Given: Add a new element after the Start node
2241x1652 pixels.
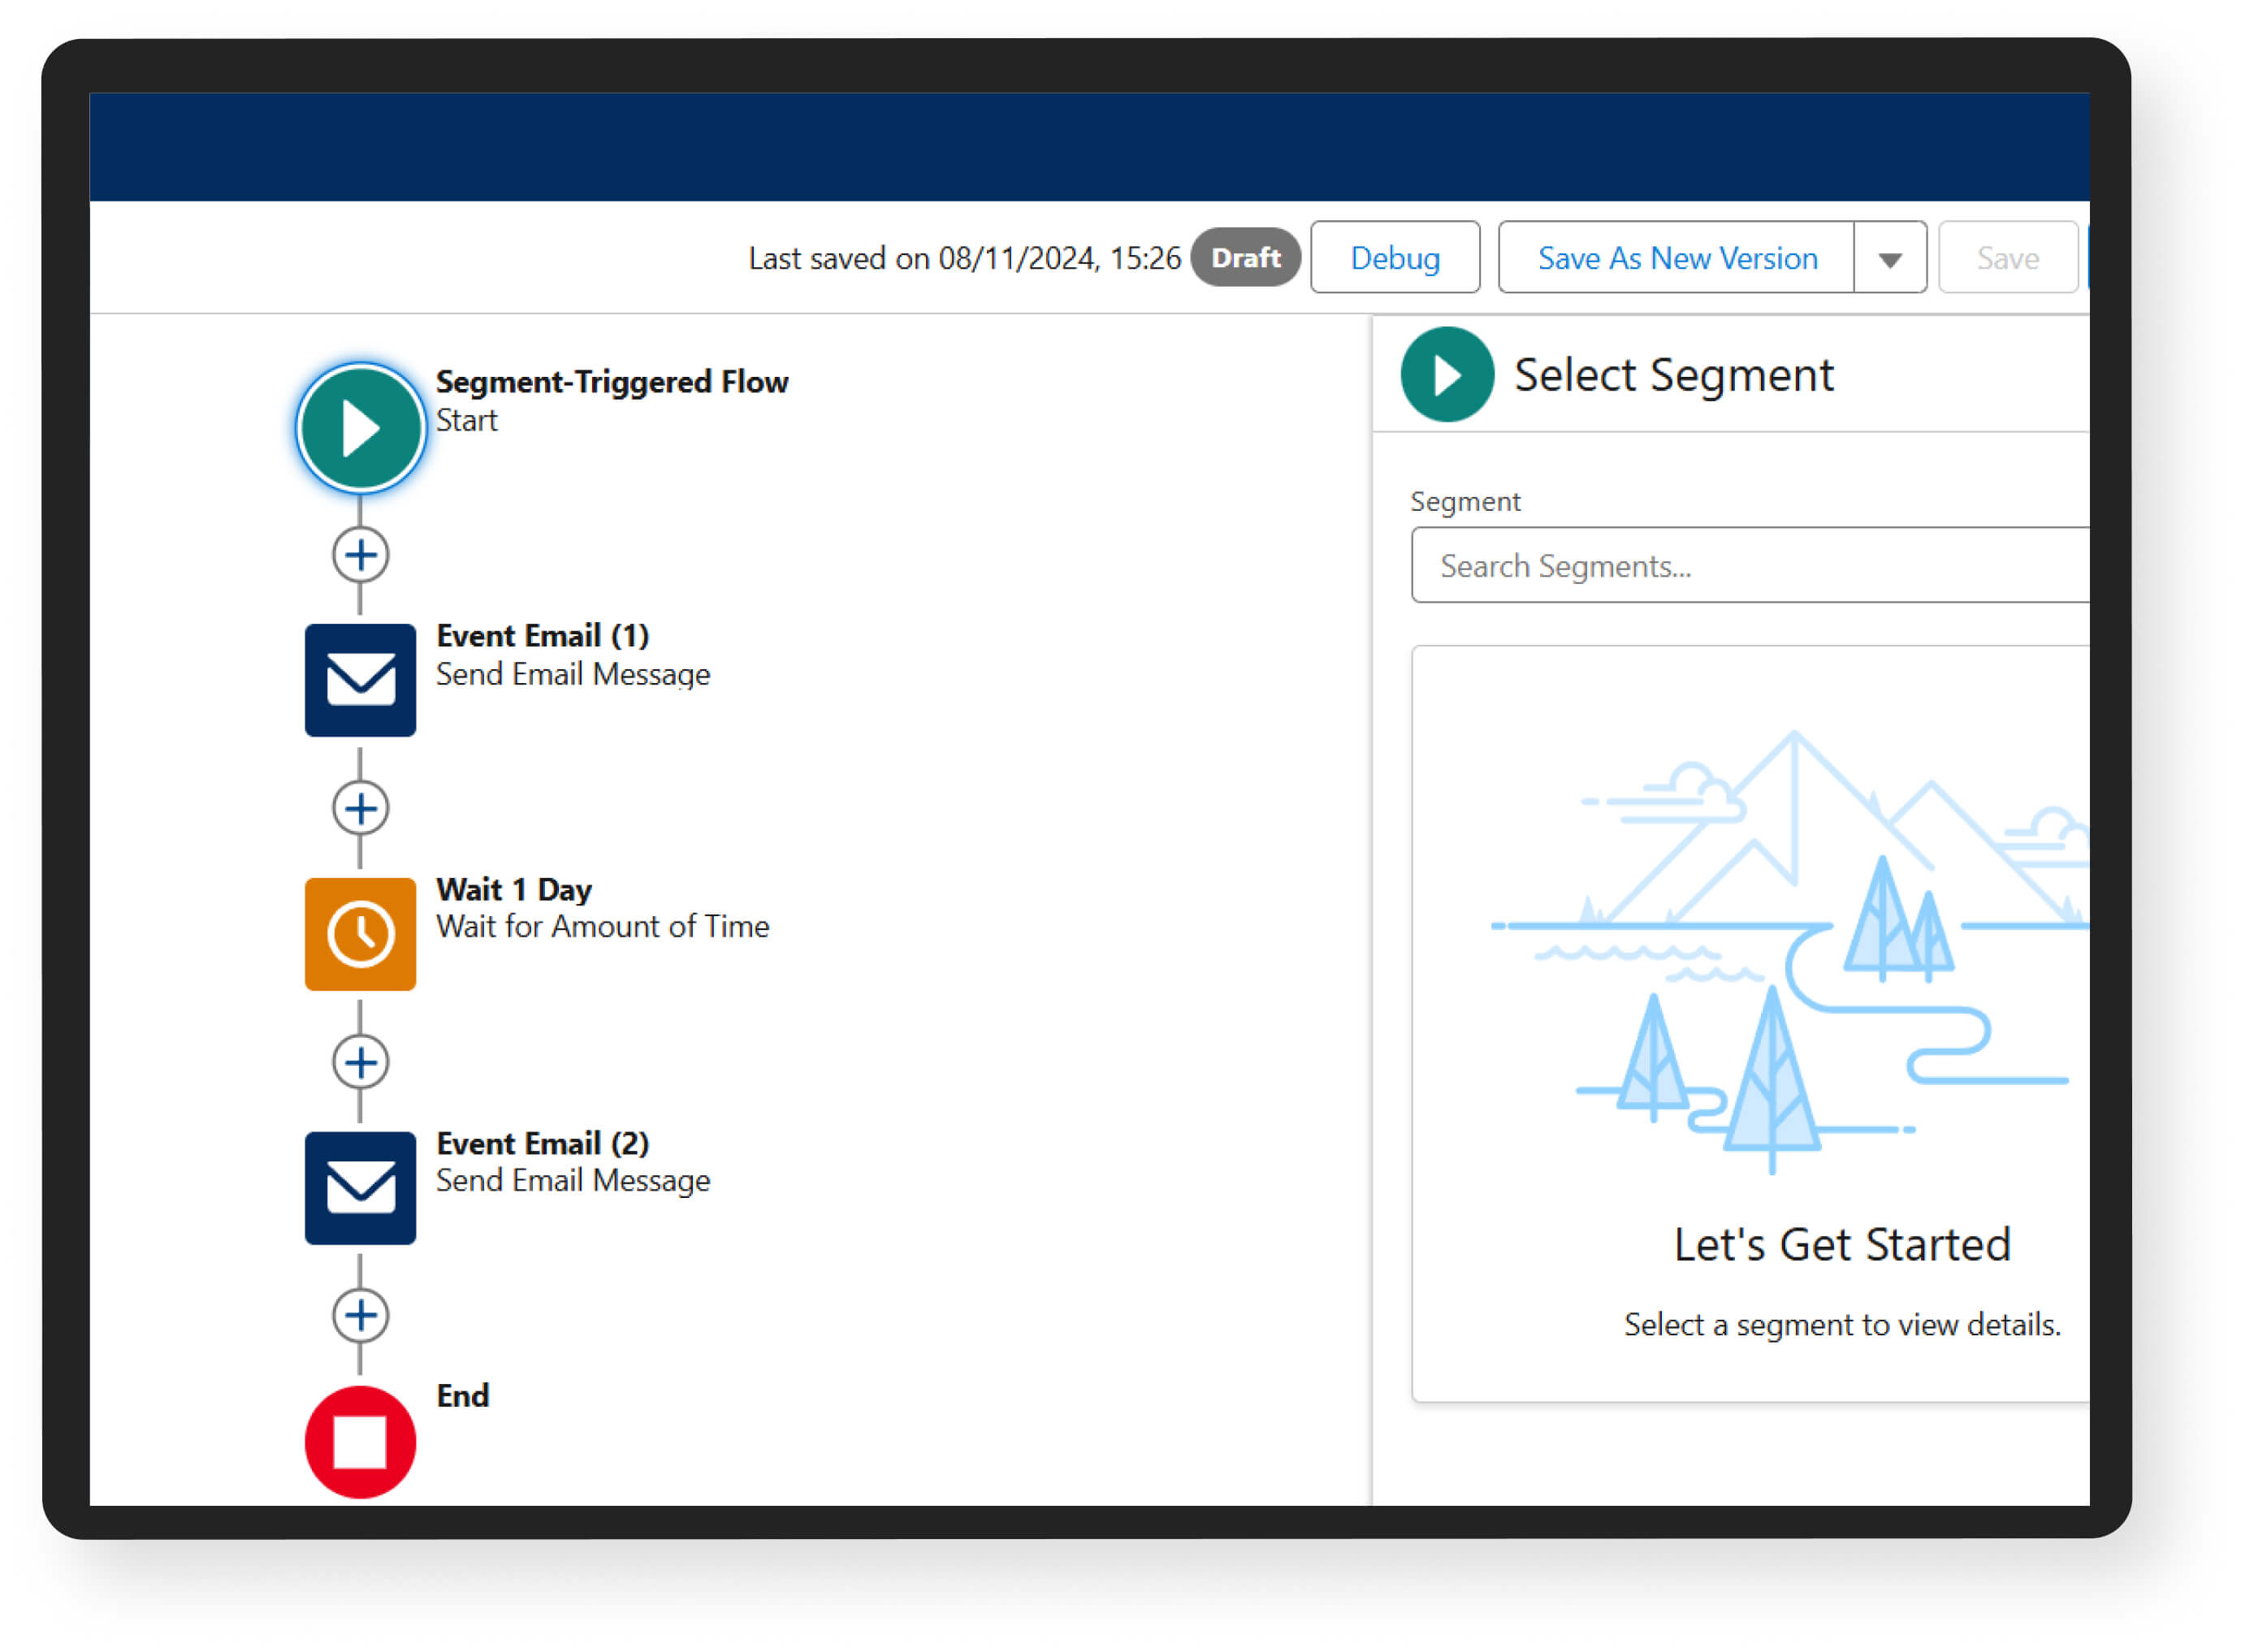Looking at the screenshot, I should click(360, 554).
